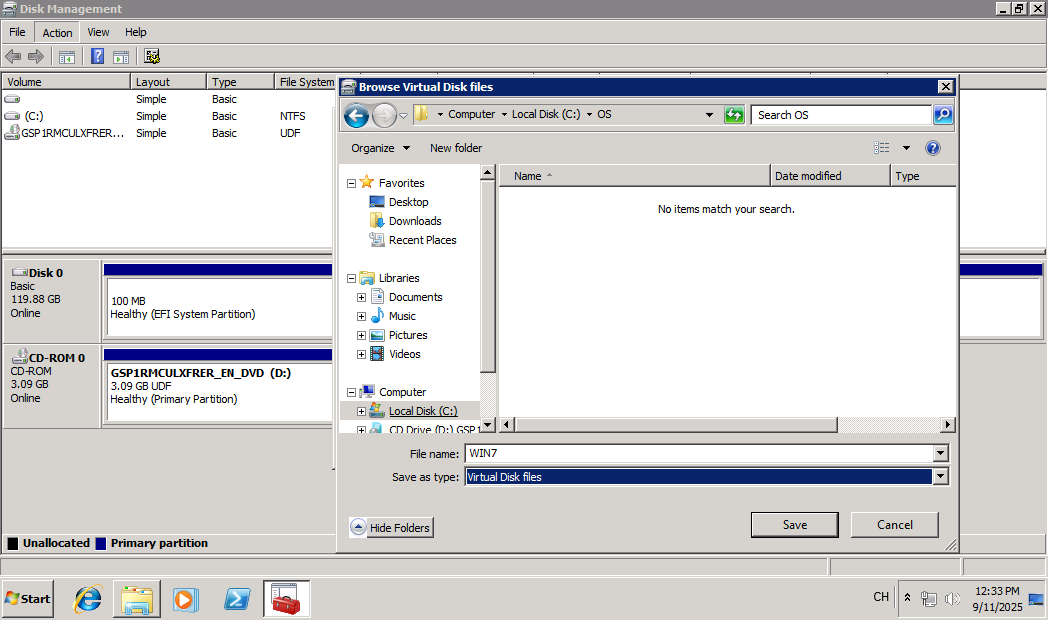Click the Change your view icon
This screenshot has width=1048, height=620.
pos(881,148)
